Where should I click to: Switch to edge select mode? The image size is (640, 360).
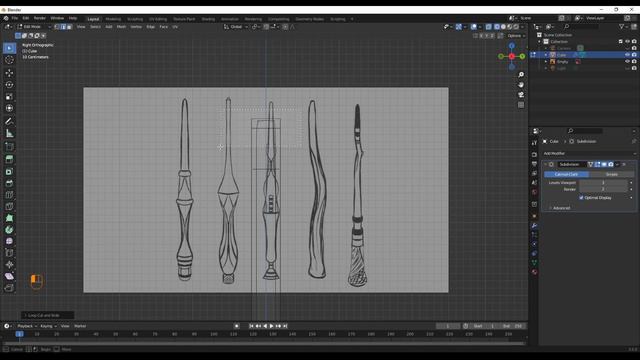coord(63,27)
